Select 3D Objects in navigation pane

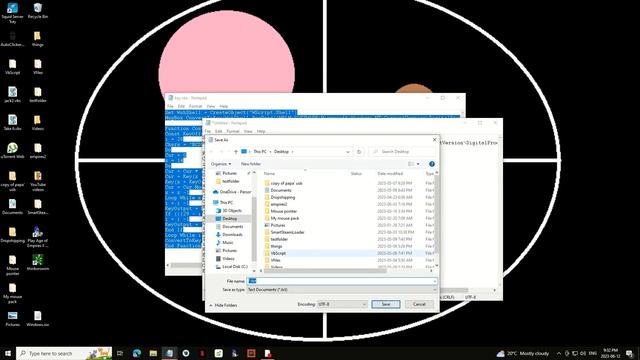(x=229, y=211)
